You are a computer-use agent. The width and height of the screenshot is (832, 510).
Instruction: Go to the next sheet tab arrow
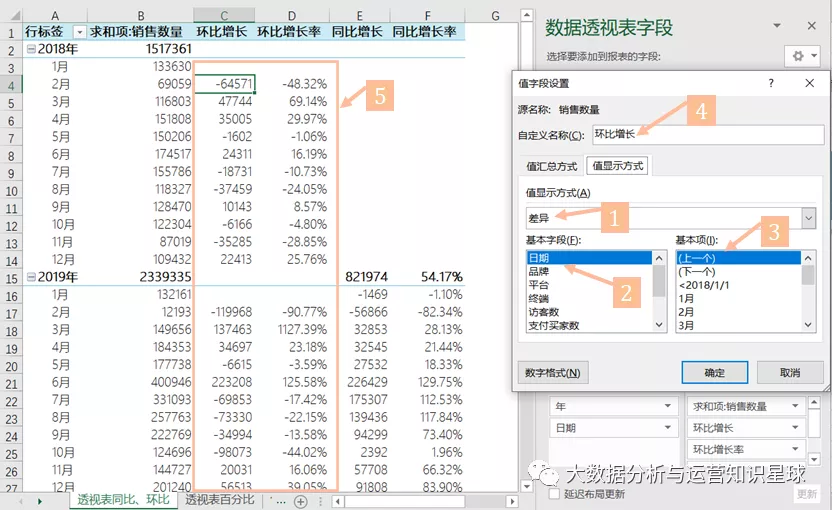point(39,501)
